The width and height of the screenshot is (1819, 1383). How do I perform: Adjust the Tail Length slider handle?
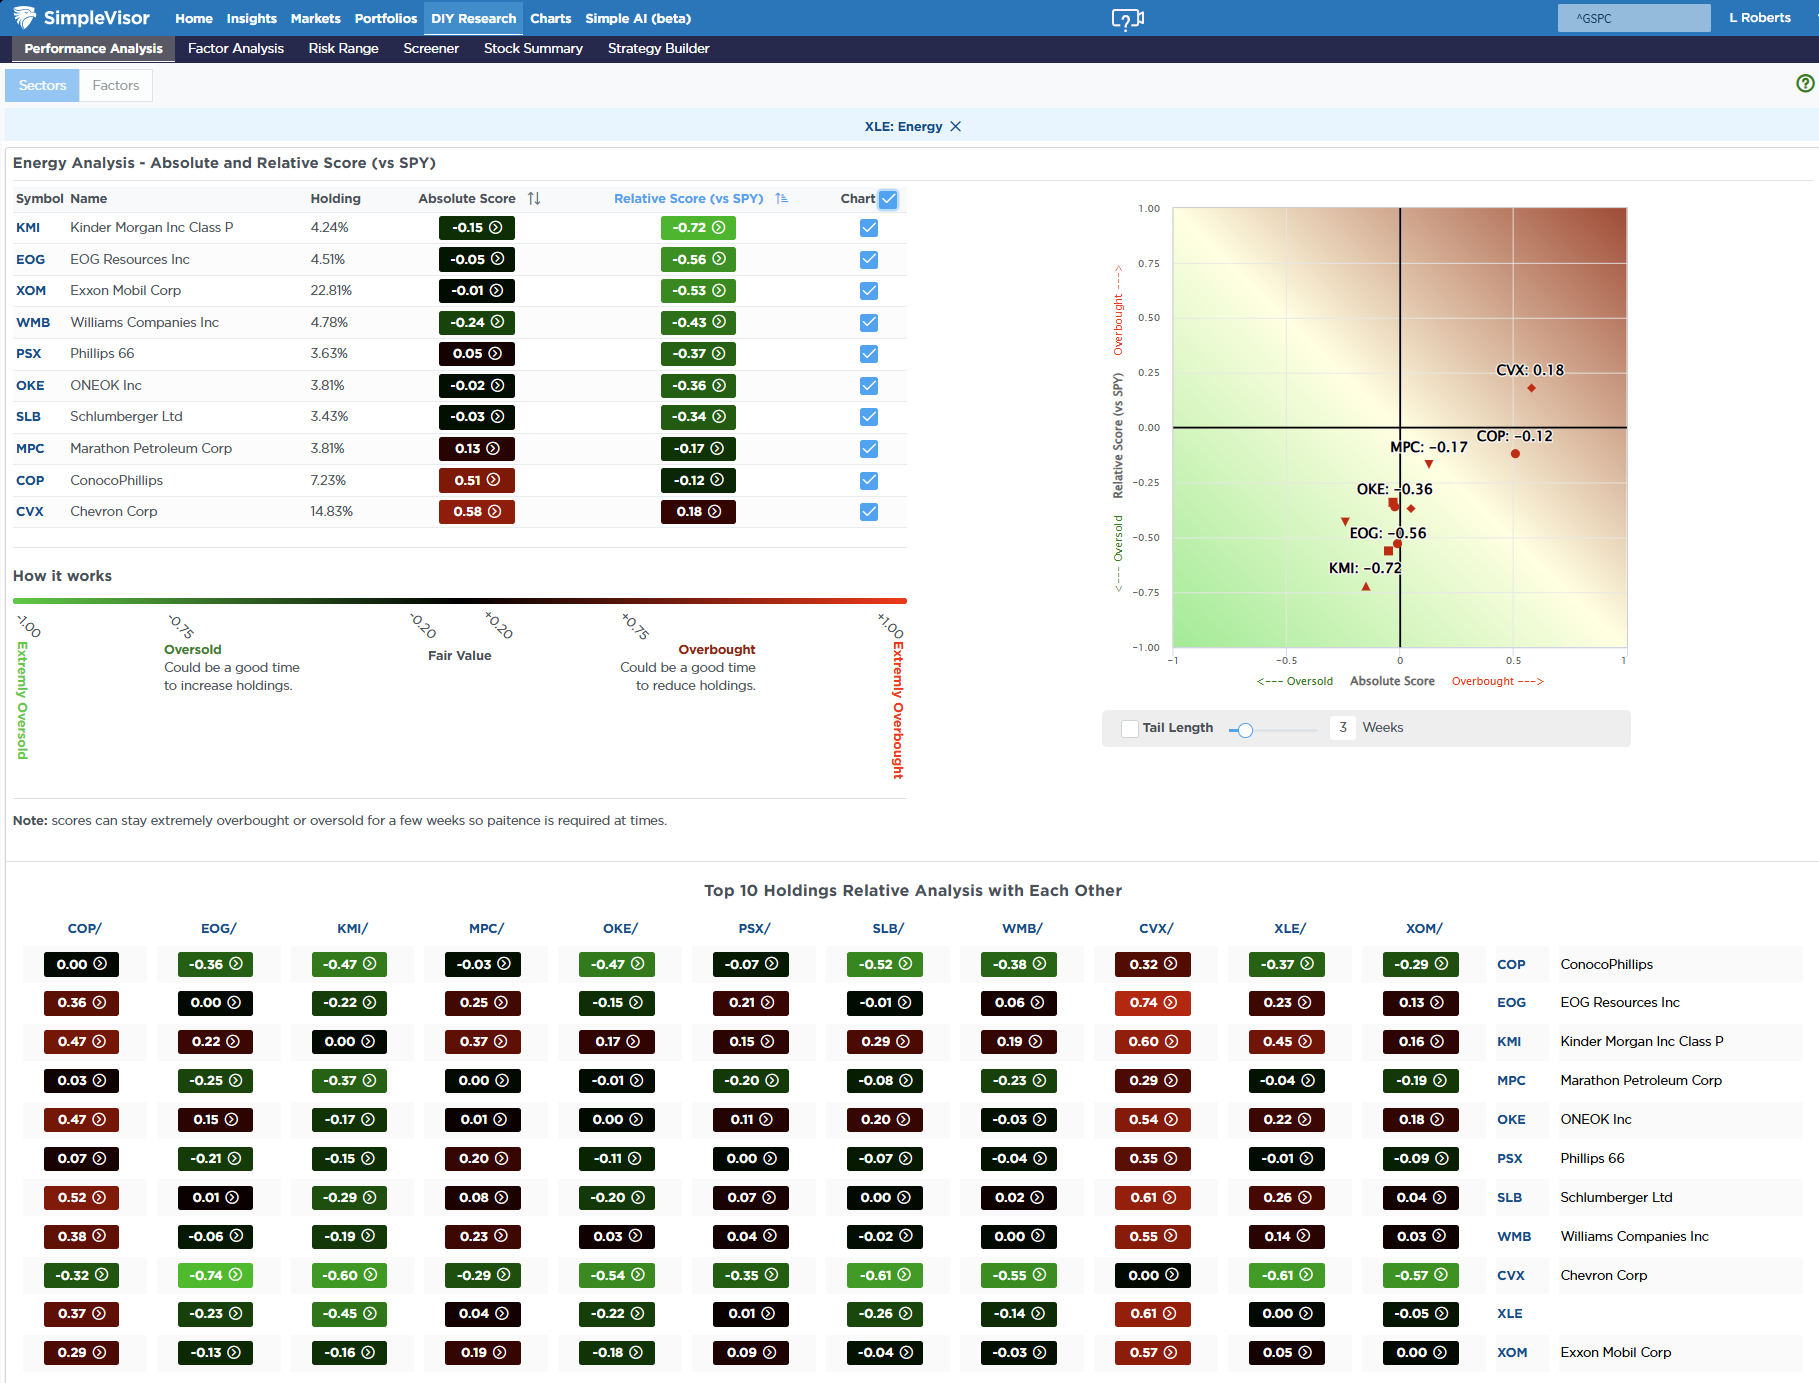pos(1245,730)
